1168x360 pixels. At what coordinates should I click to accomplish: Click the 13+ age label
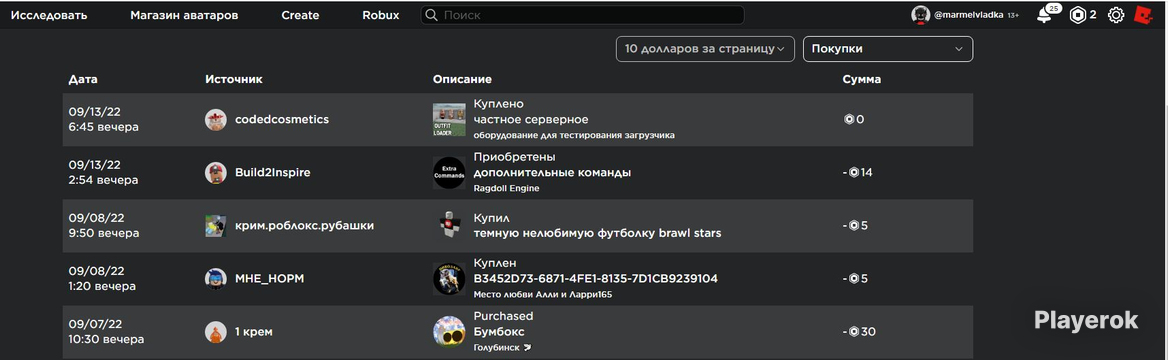(1013, 16)
